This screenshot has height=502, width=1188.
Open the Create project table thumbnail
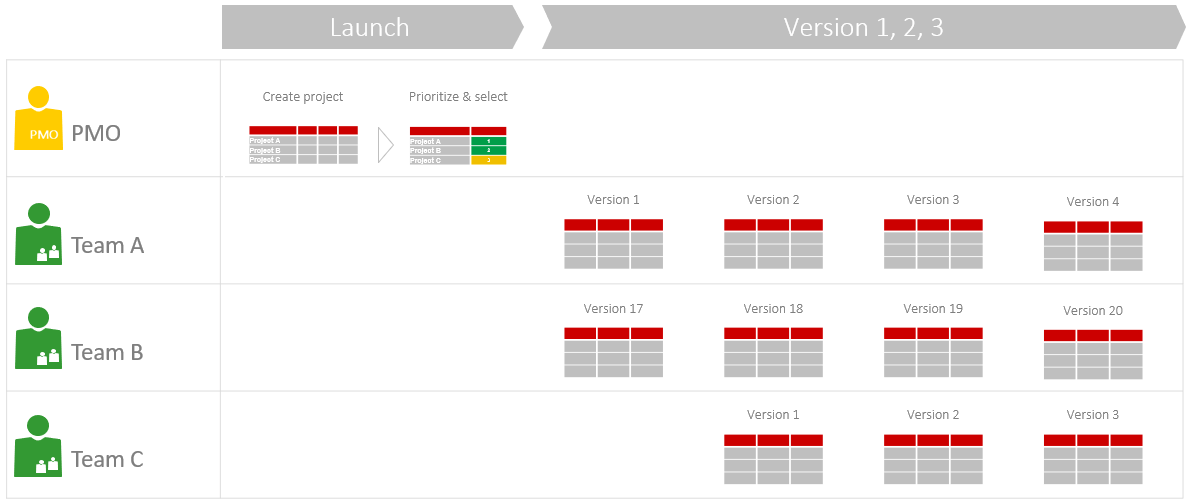pos(303,145)
